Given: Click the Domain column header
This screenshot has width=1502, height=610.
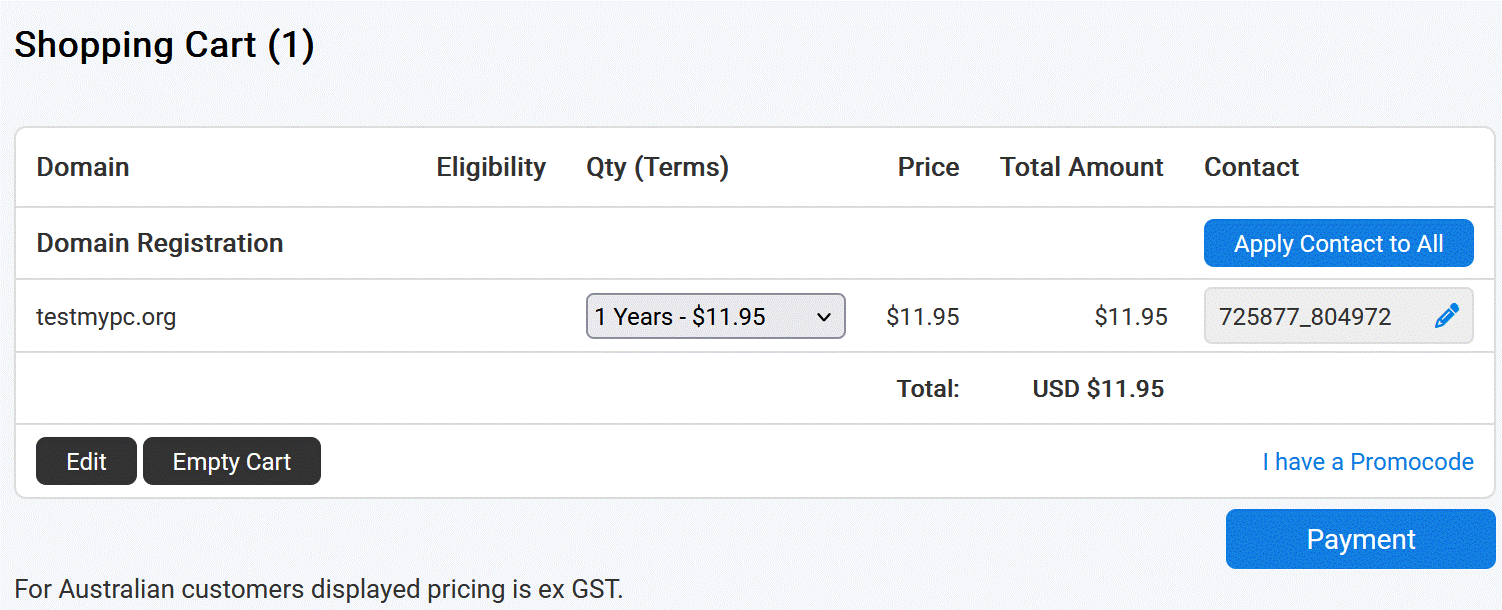Looking at the screenshot, I should [x=83, y=167].
